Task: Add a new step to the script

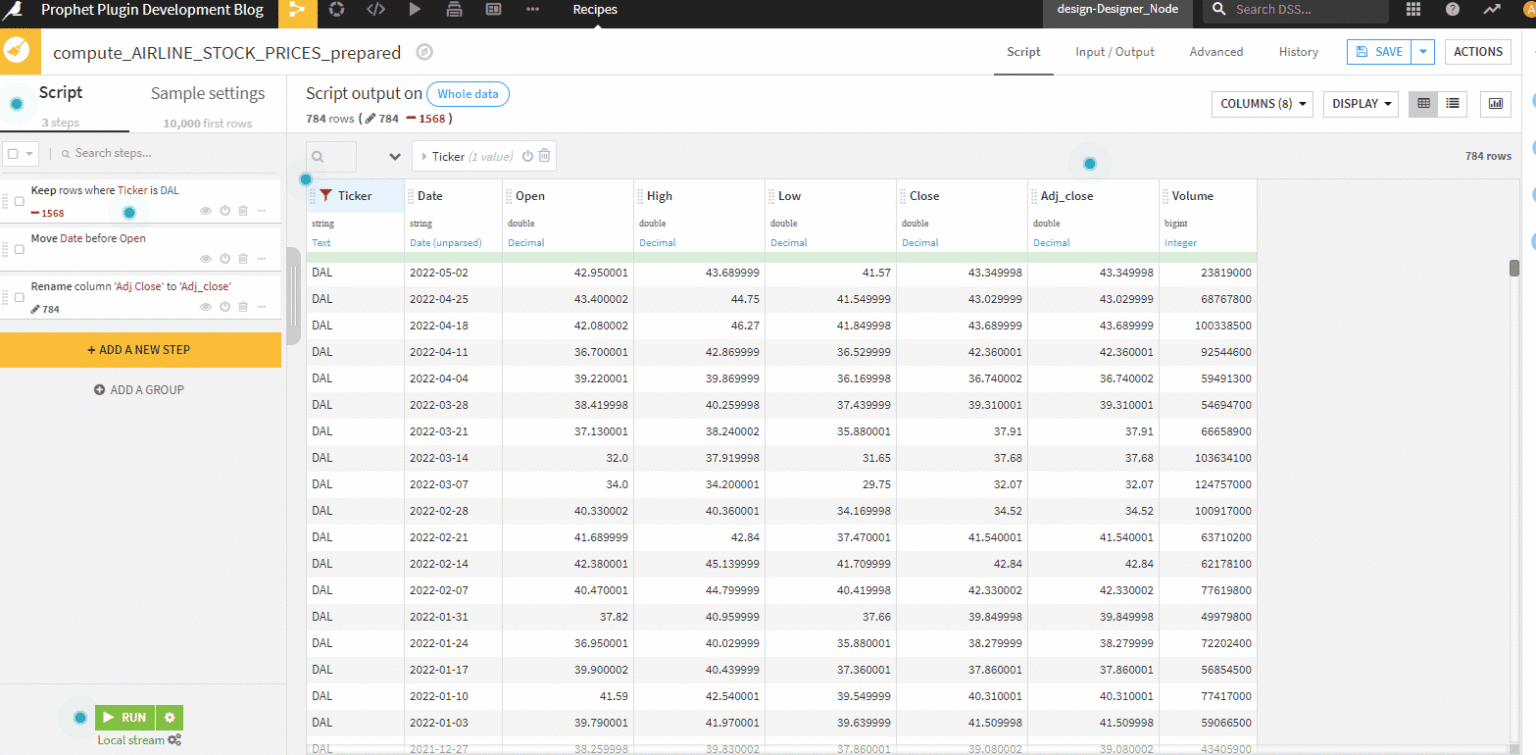Action: (x=140, y=350)
